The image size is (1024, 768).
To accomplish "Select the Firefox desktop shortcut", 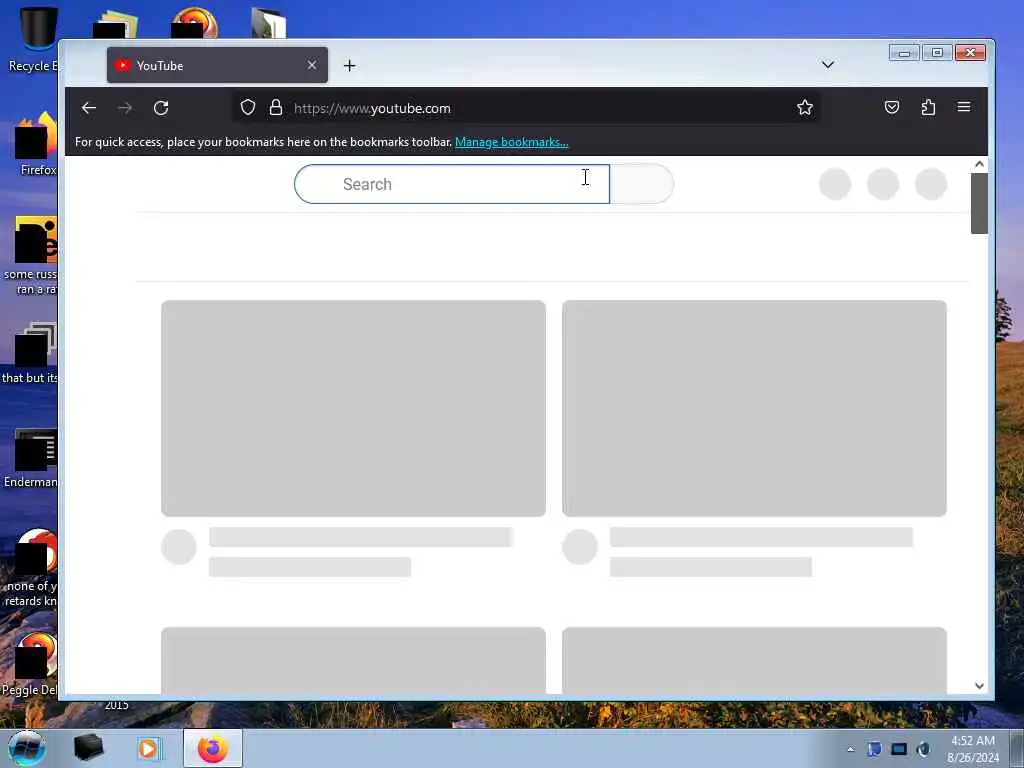I will [x=37, y=143].
